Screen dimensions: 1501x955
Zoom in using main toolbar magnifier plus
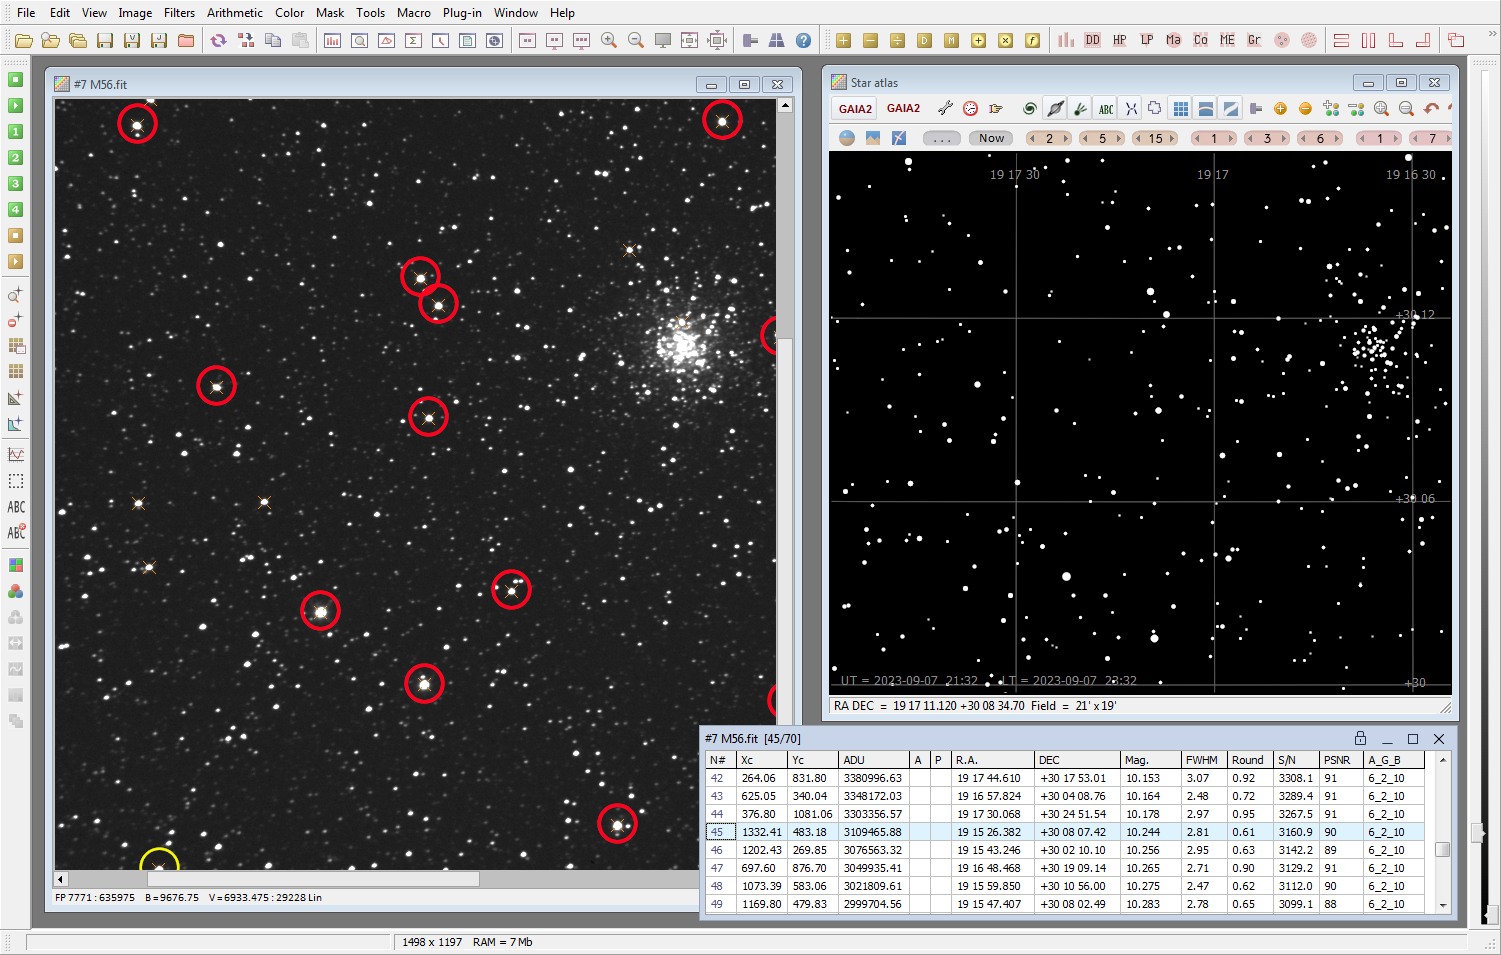[x=608, y=41]
